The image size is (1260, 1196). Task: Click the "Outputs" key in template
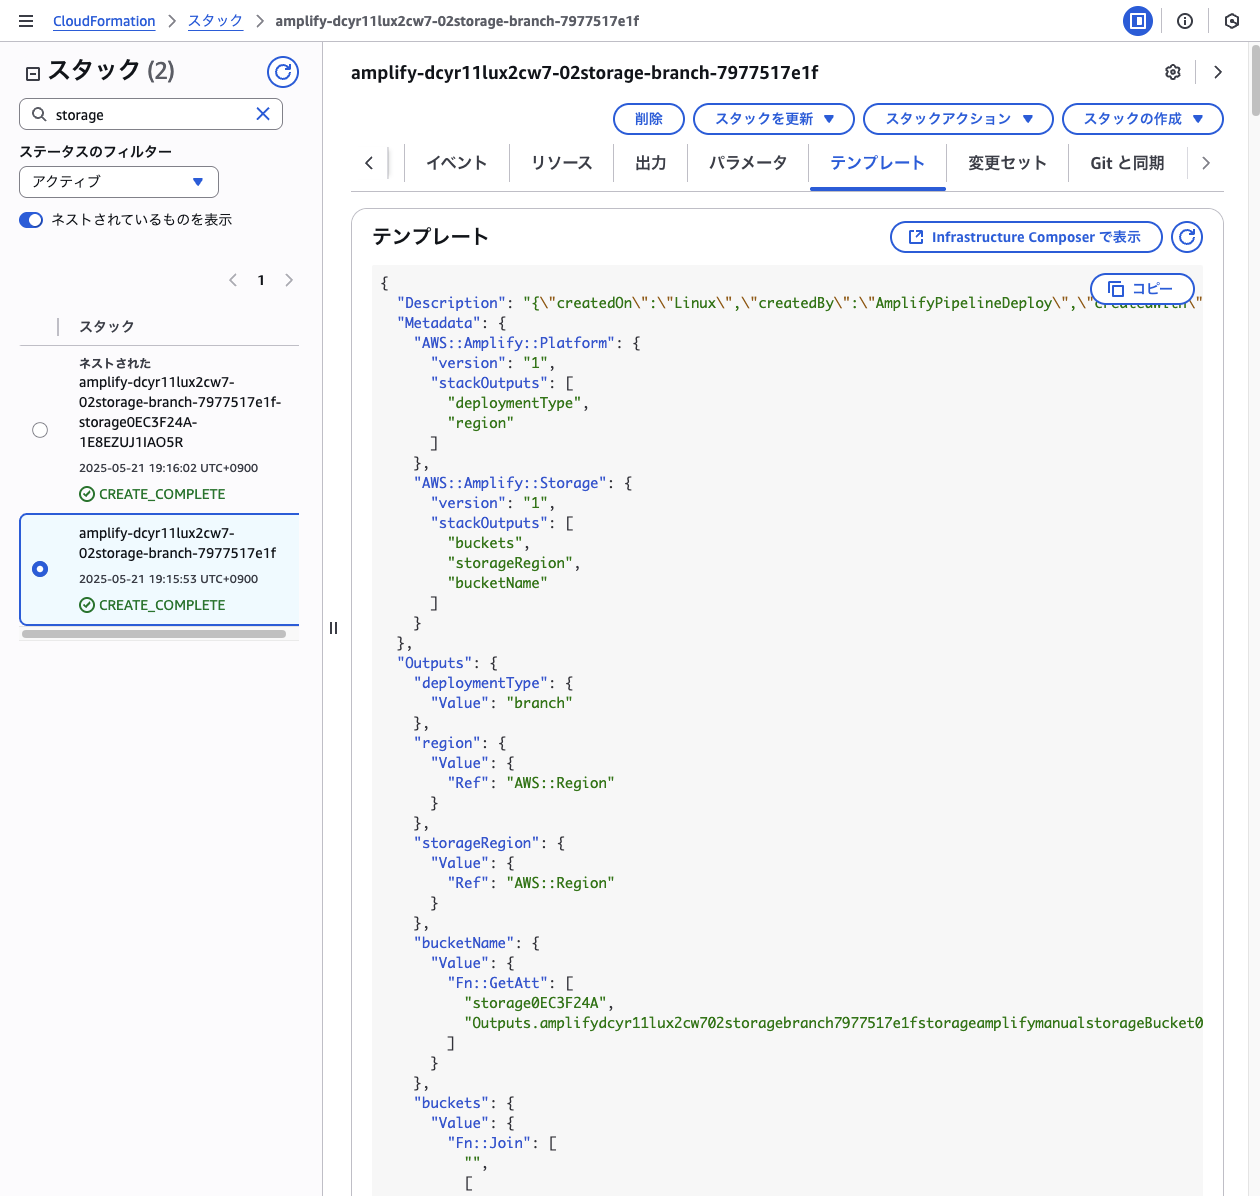click(435, 663)
